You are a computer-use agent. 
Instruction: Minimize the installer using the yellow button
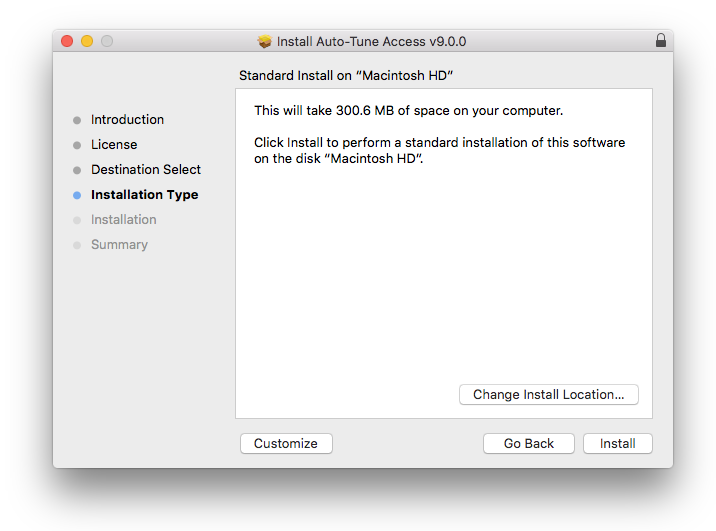(x=87, y=41)
